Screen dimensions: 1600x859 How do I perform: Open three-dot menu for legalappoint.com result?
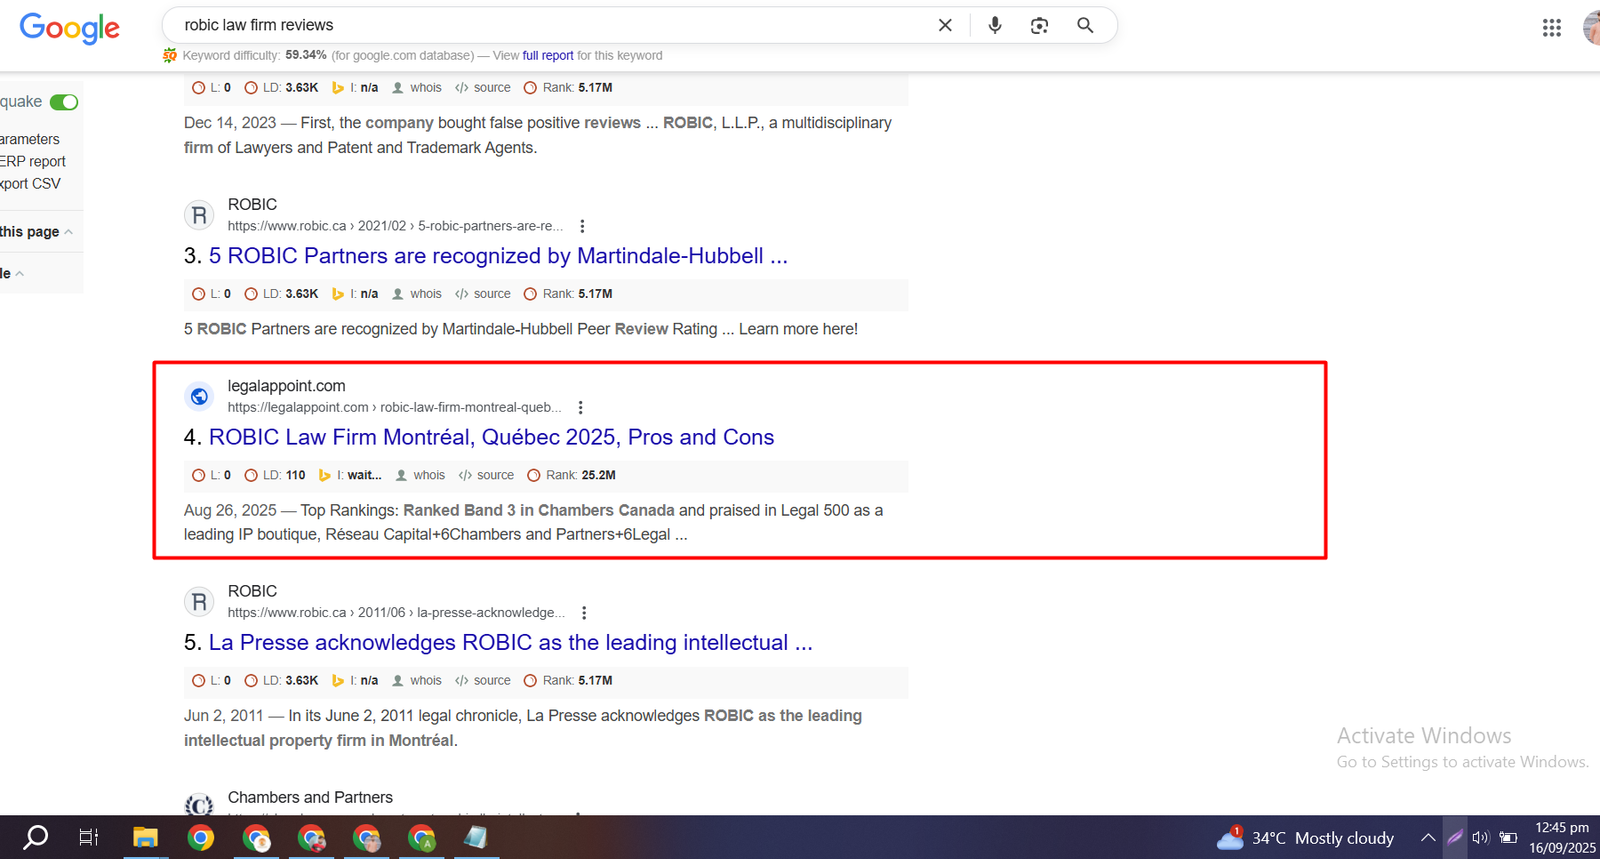coord(580,407)
